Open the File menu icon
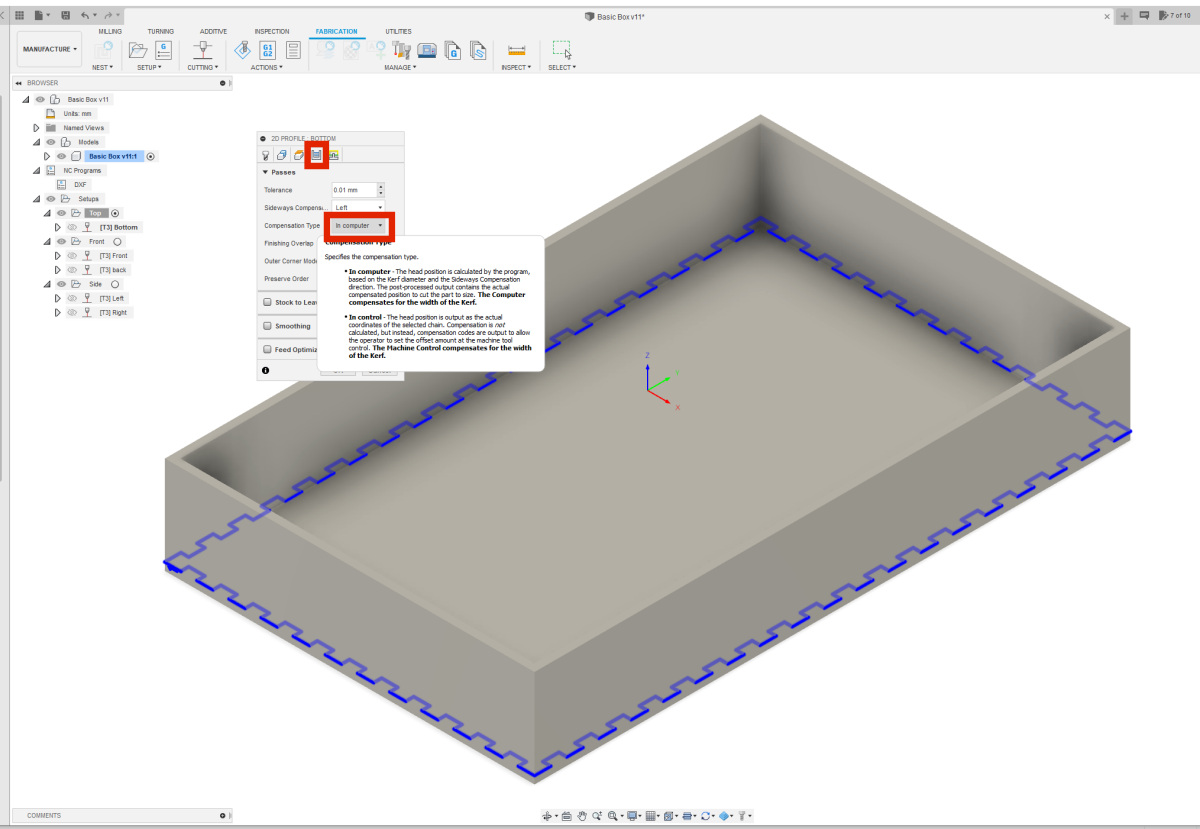 pyautogui.click(x=40, y=16)
